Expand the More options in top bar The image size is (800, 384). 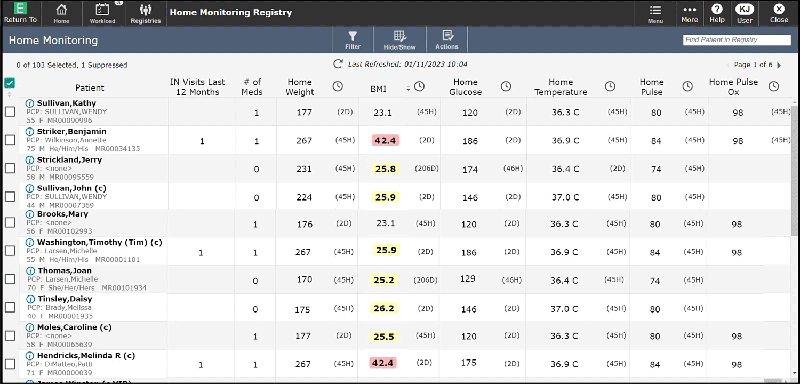(689, 13)
